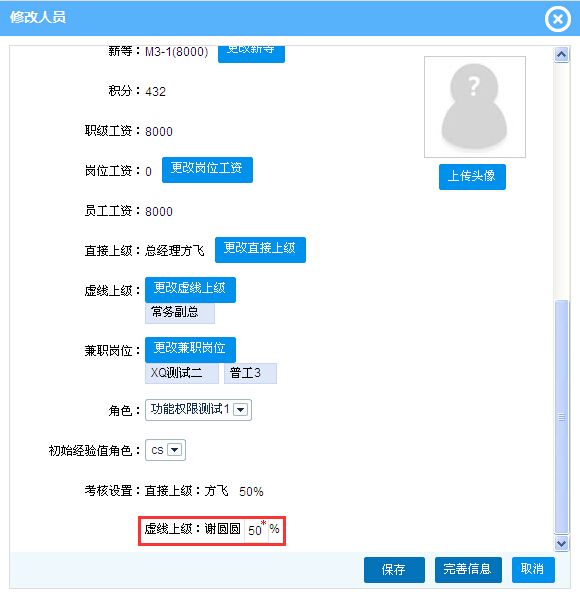
Task: Click the scrollbar up arrow
Action: click(561, 55)
